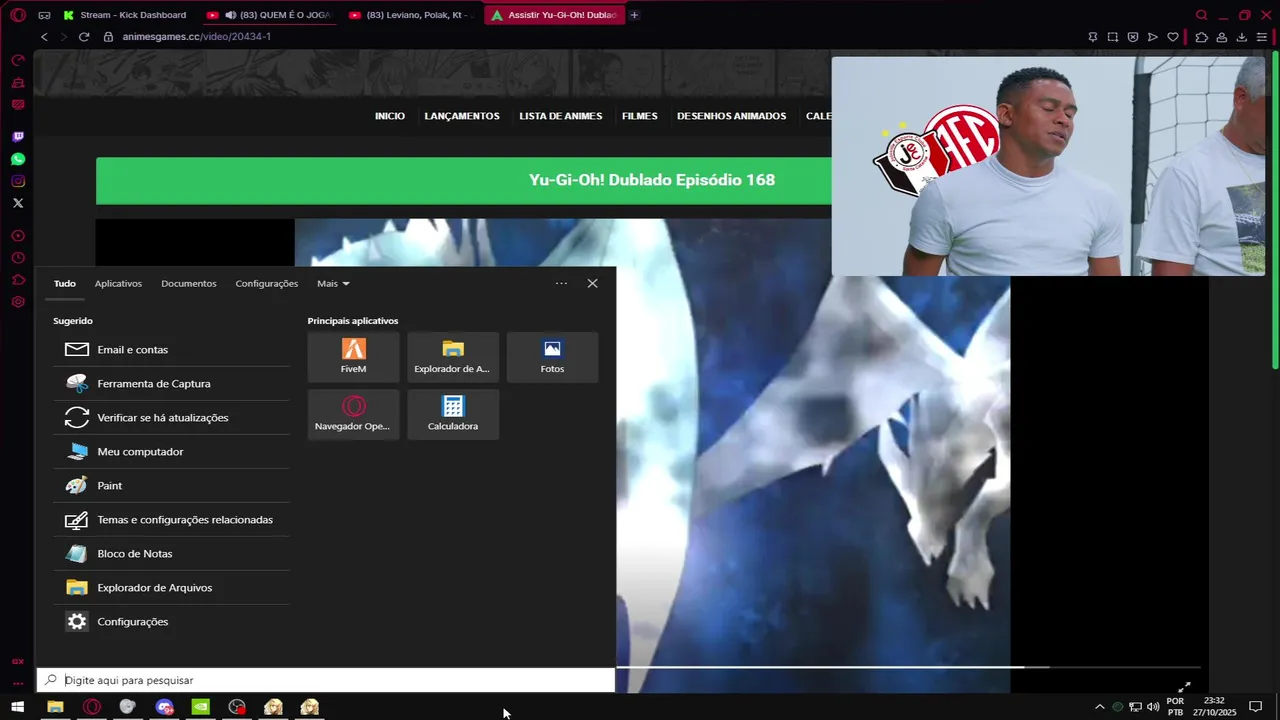This screenshot has height=720, width=1280.
Task: Open Navegador Opera app tile
Action: click(354, 414)
